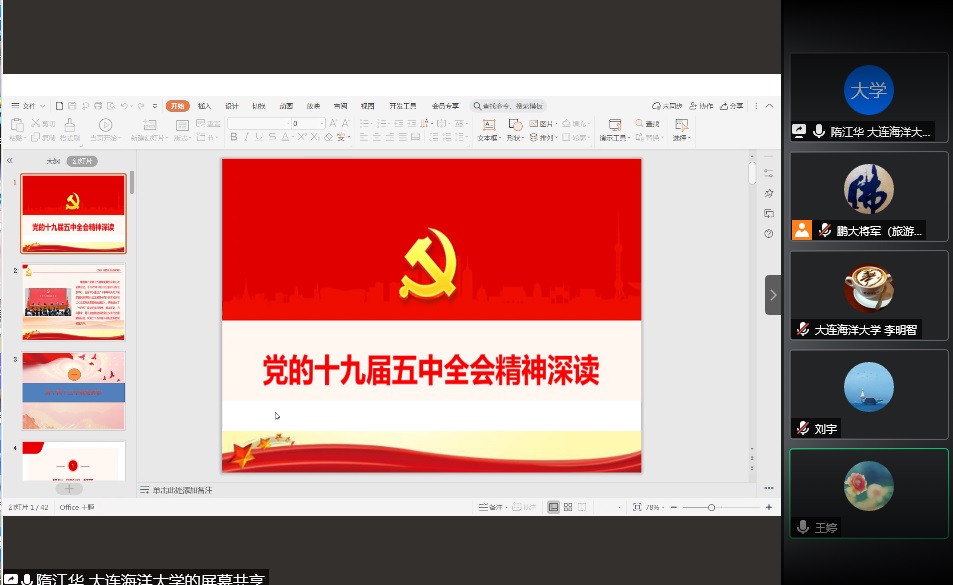Click the Format Painter (格式刷) icon
The height and width of the screenshot is (585, 953).
(x=69, y=129)
